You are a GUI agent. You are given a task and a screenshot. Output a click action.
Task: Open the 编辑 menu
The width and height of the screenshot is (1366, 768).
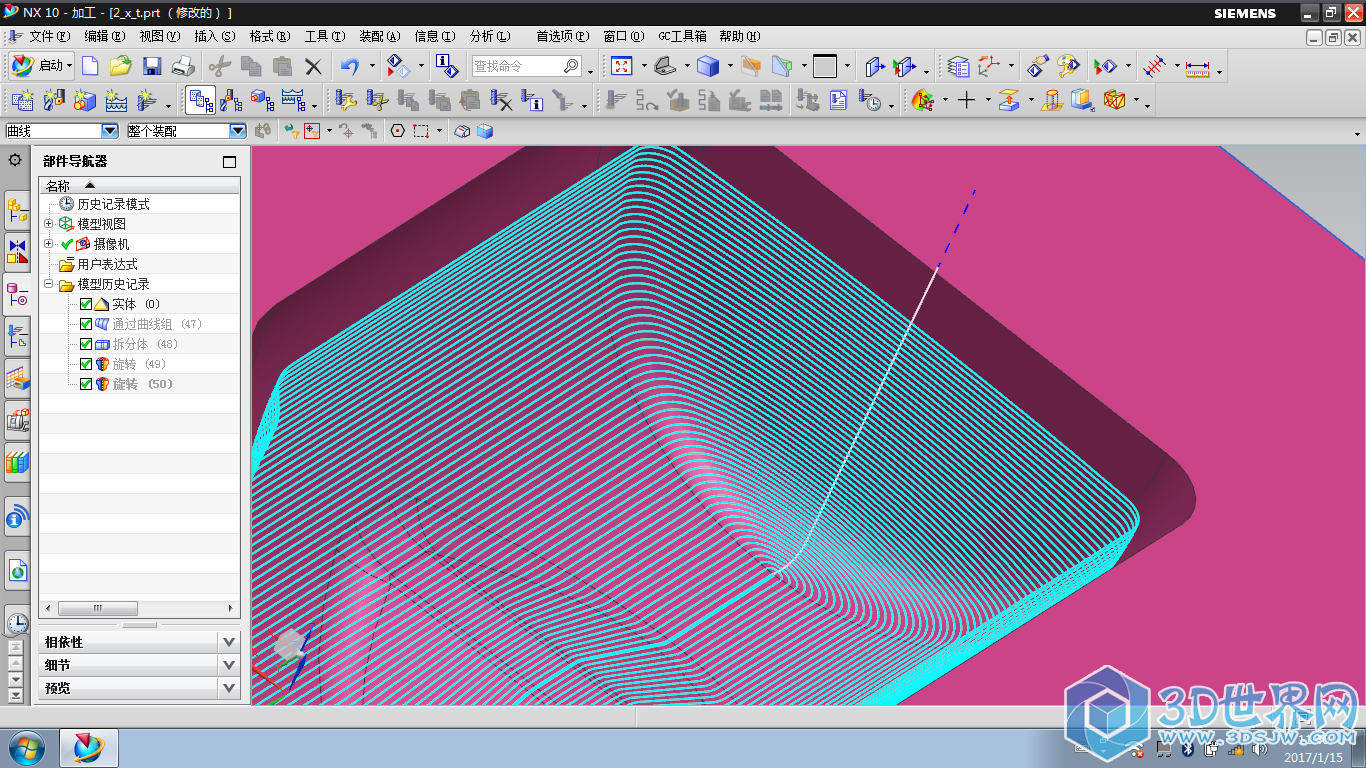(105, 36)
